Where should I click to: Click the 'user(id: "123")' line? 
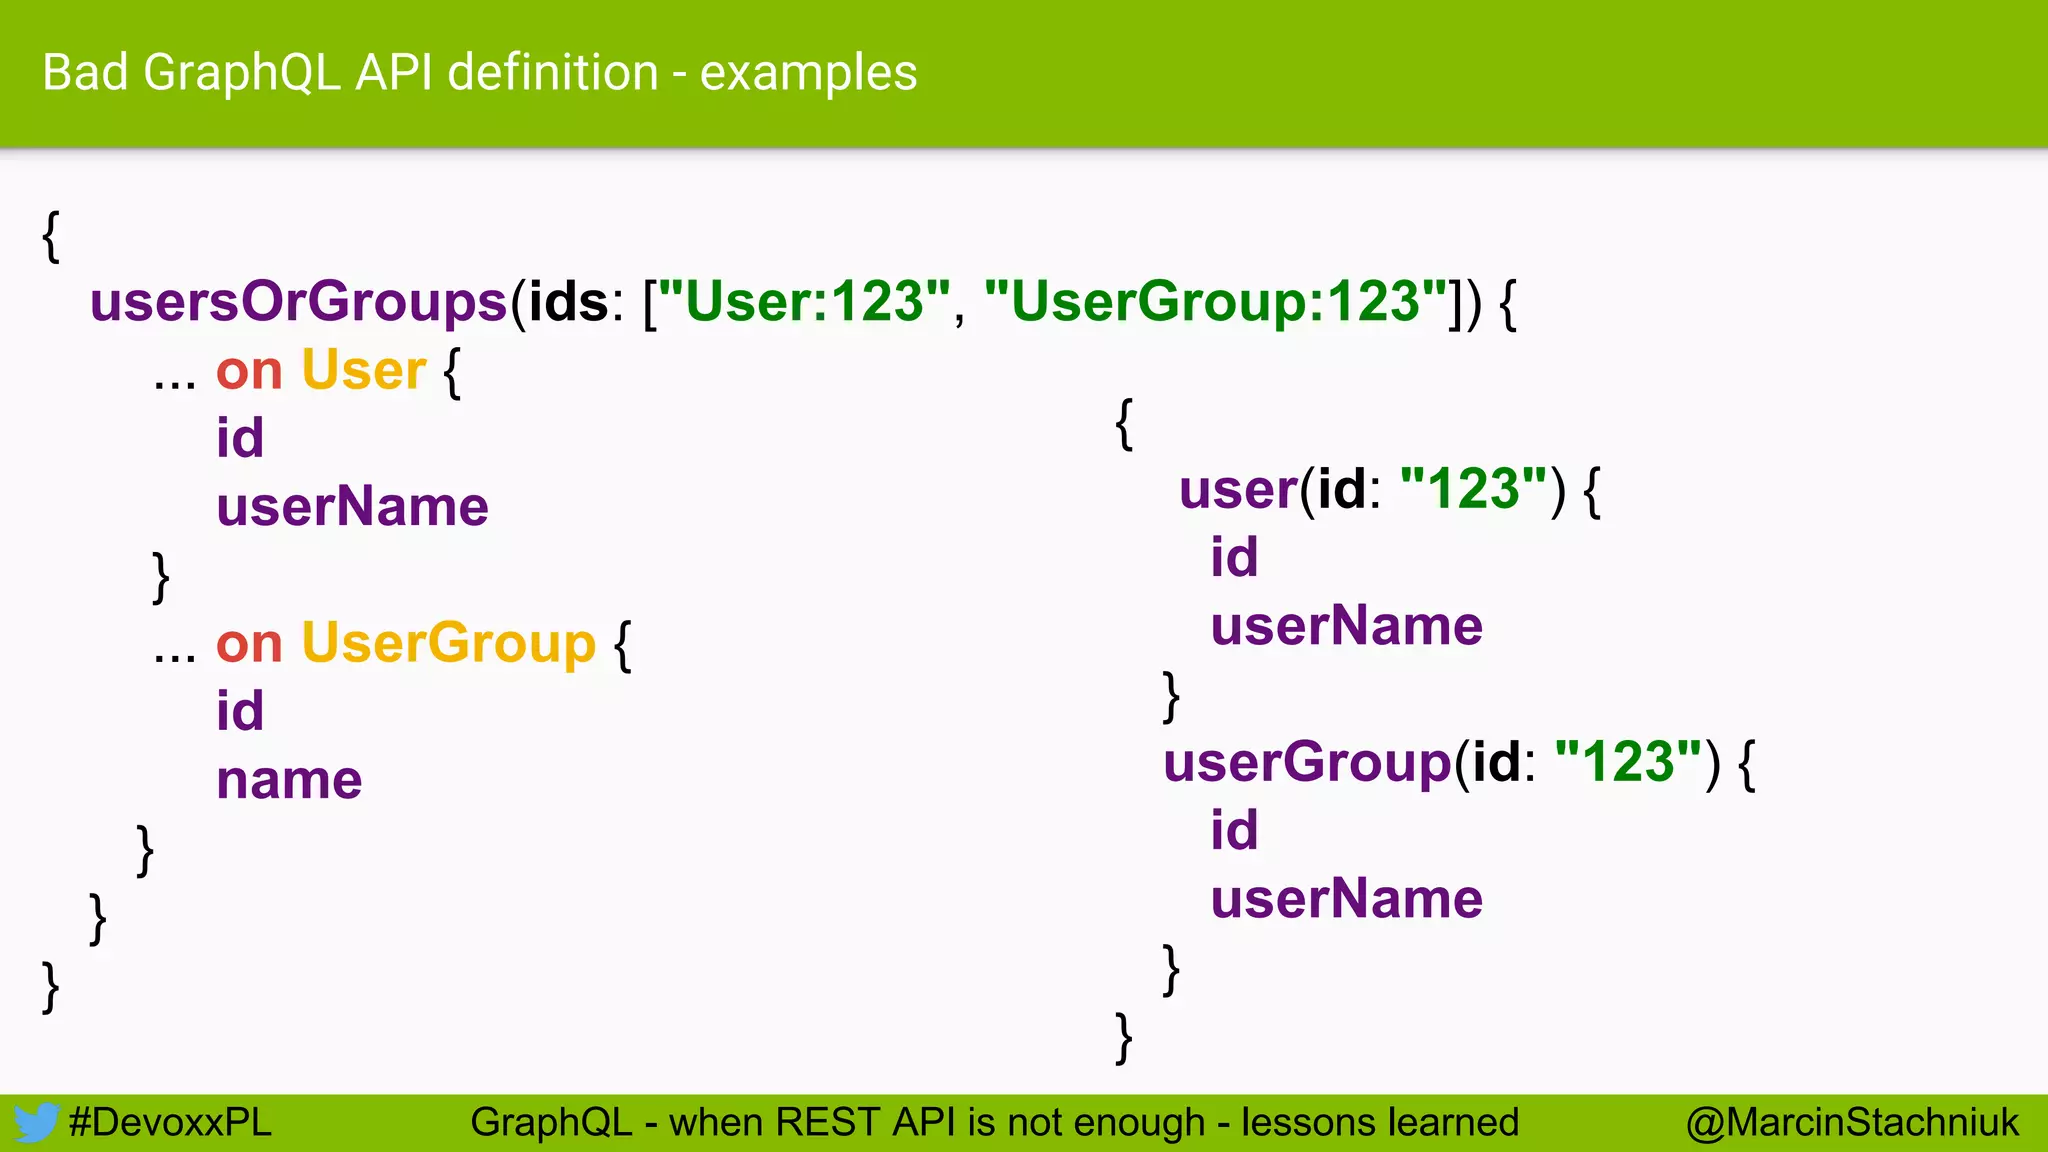(1390, 490)
